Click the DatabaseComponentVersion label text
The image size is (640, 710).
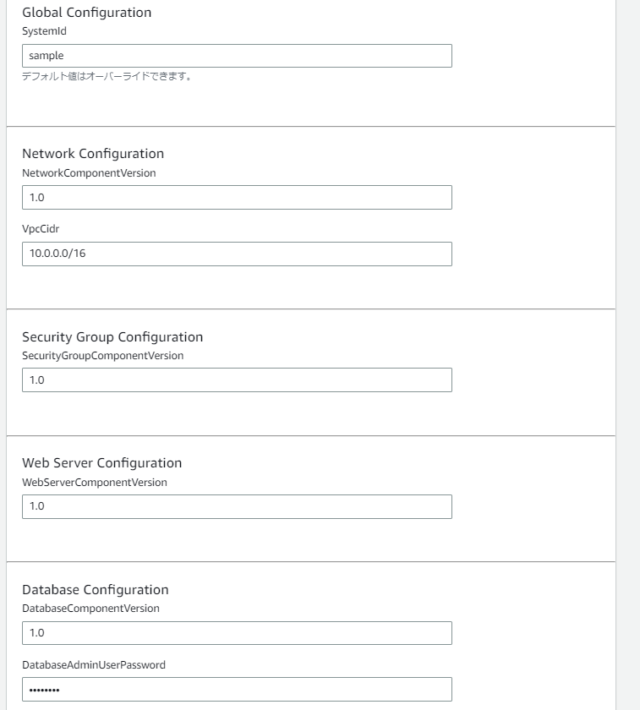click(x=91, y=609)
